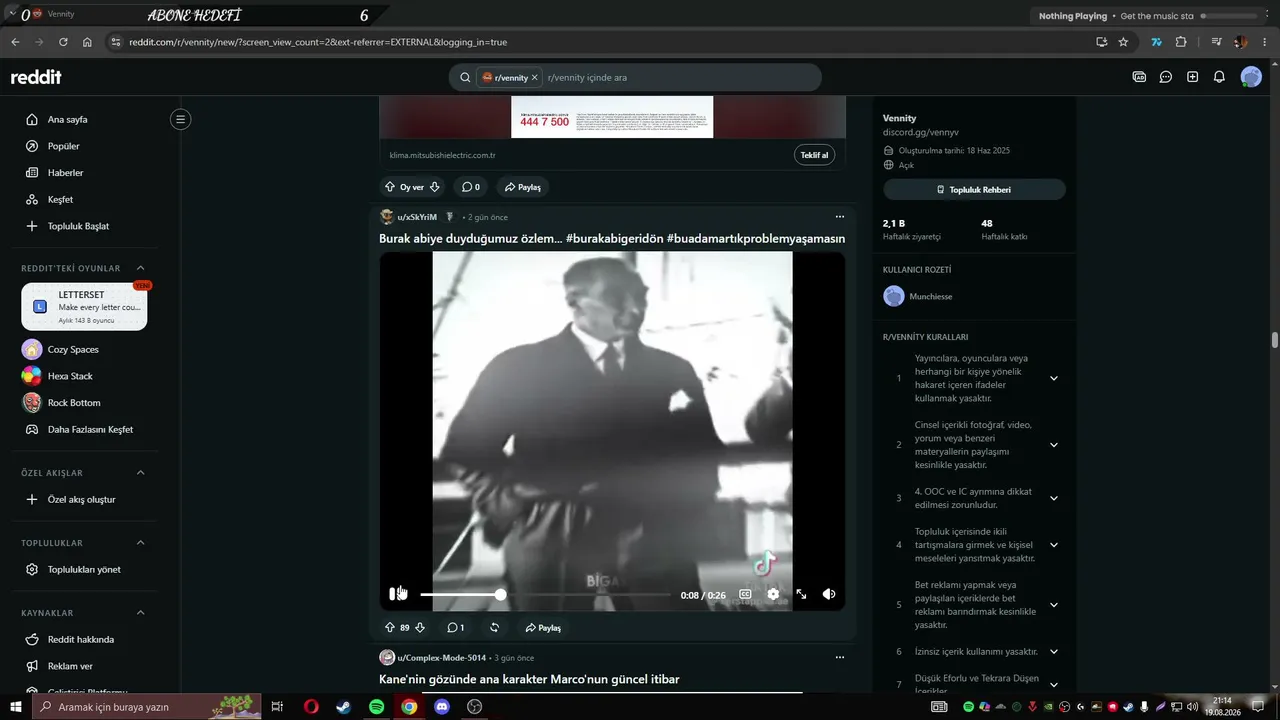Open Topluluk Rehberi

click(974, 189)
